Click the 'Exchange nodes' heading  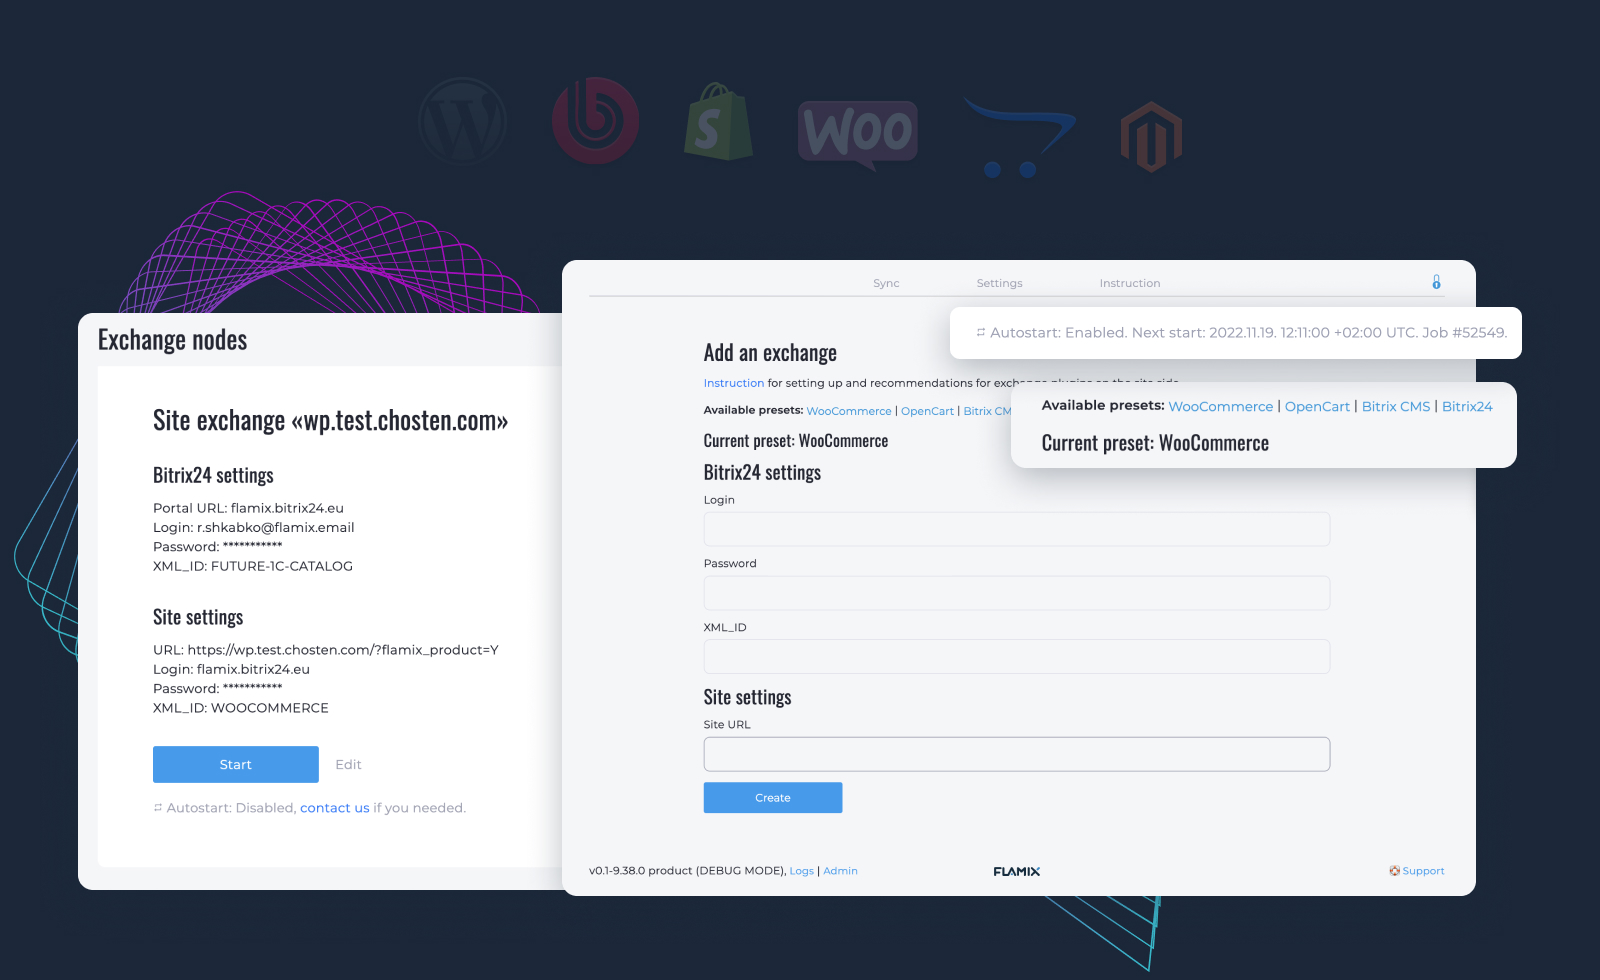[172, 340]
